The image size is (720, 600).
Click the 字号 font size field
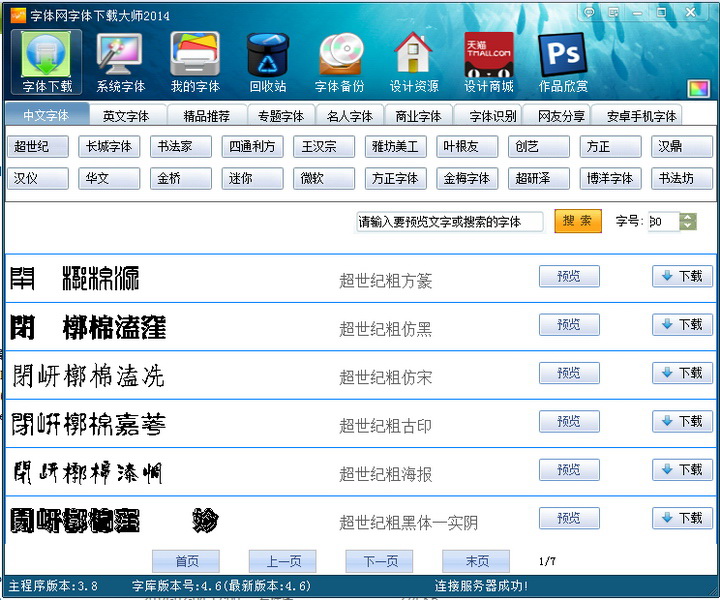pos(664,222)
